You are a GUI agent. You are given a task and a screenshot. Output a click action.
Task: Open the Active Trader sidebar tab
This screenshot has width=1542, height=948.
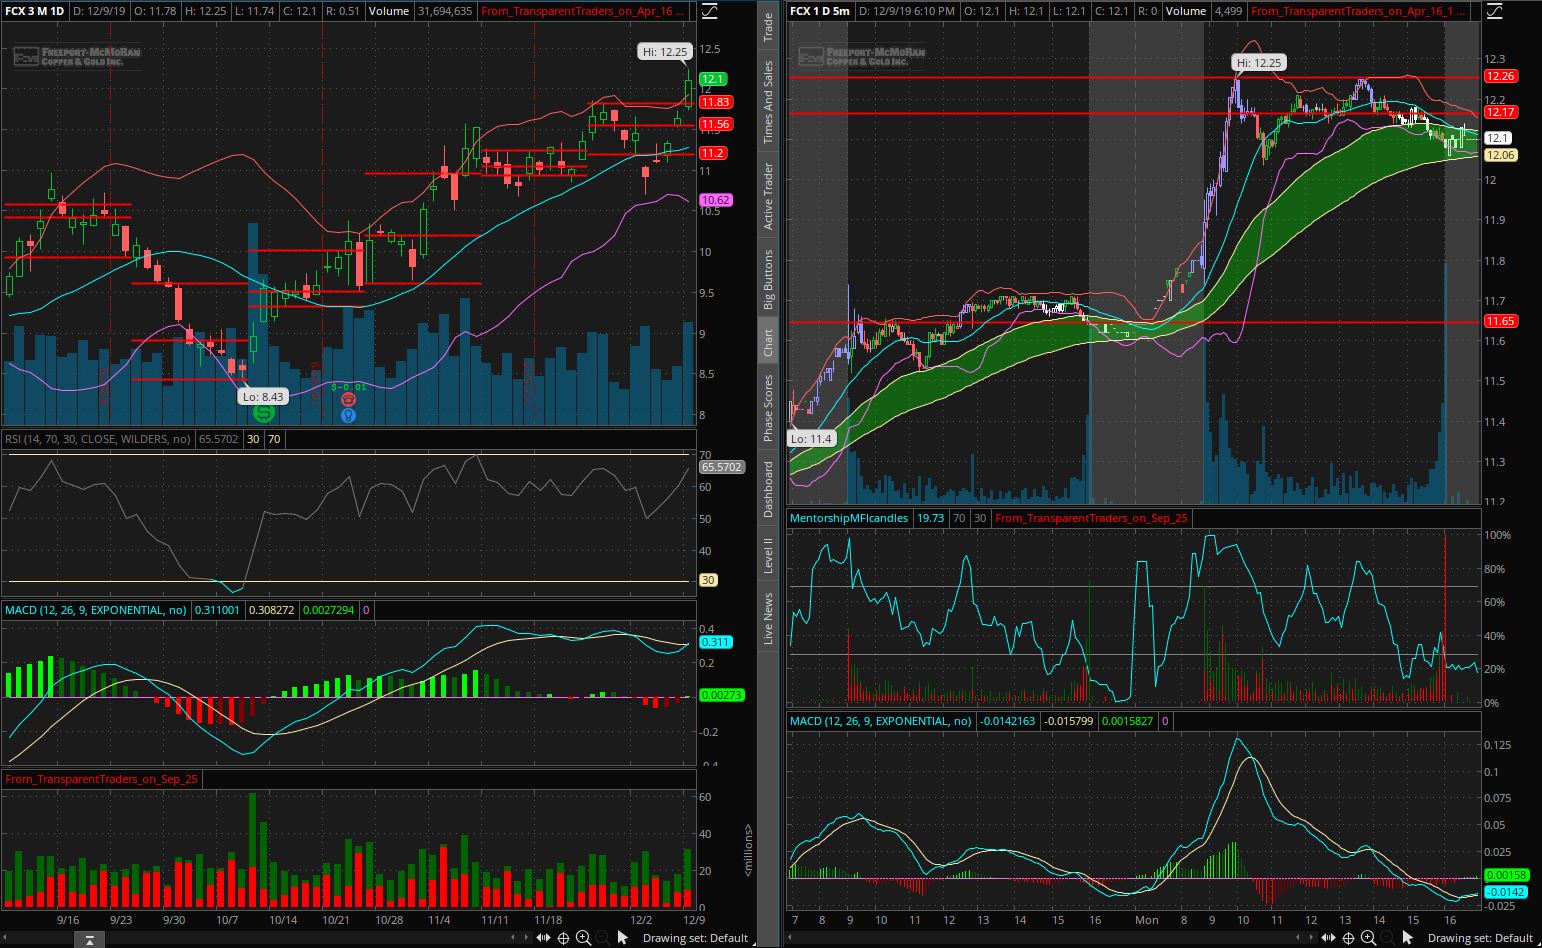pos(768,196)
